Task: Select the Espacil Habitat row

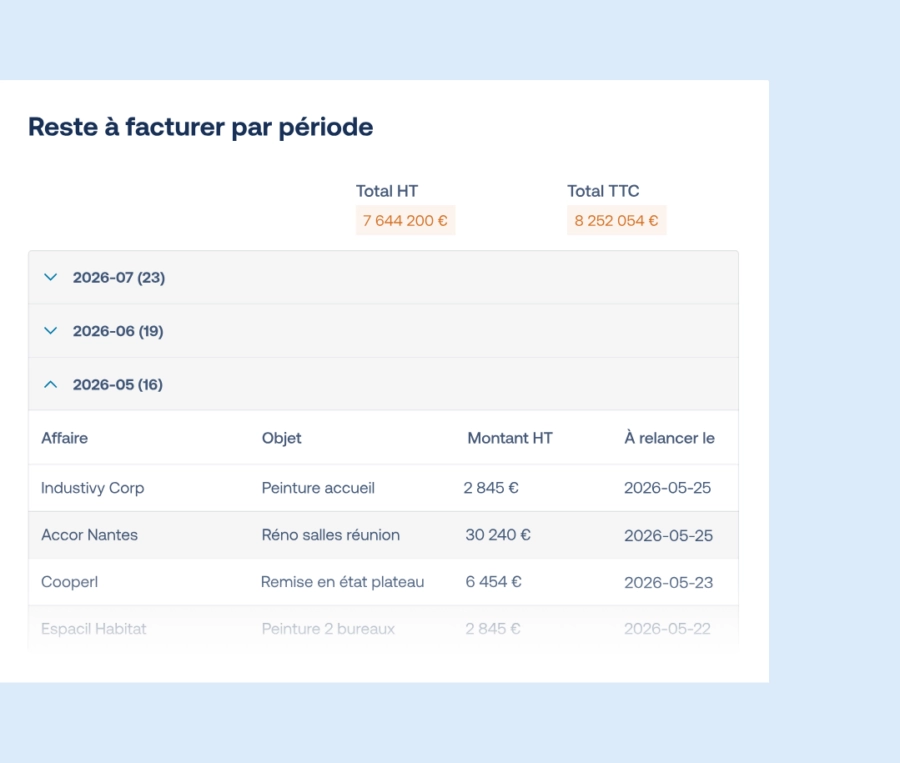Action: (93, 629)
